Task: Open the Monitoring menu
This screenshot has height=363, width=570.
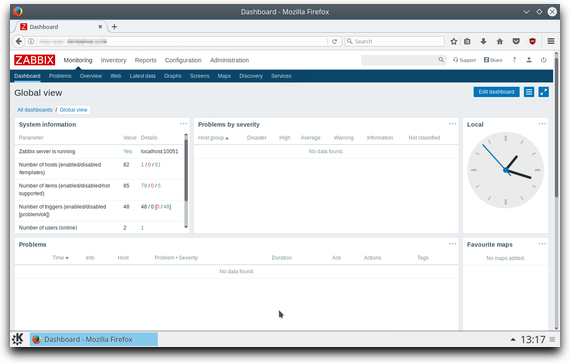Action: [78, 60]
